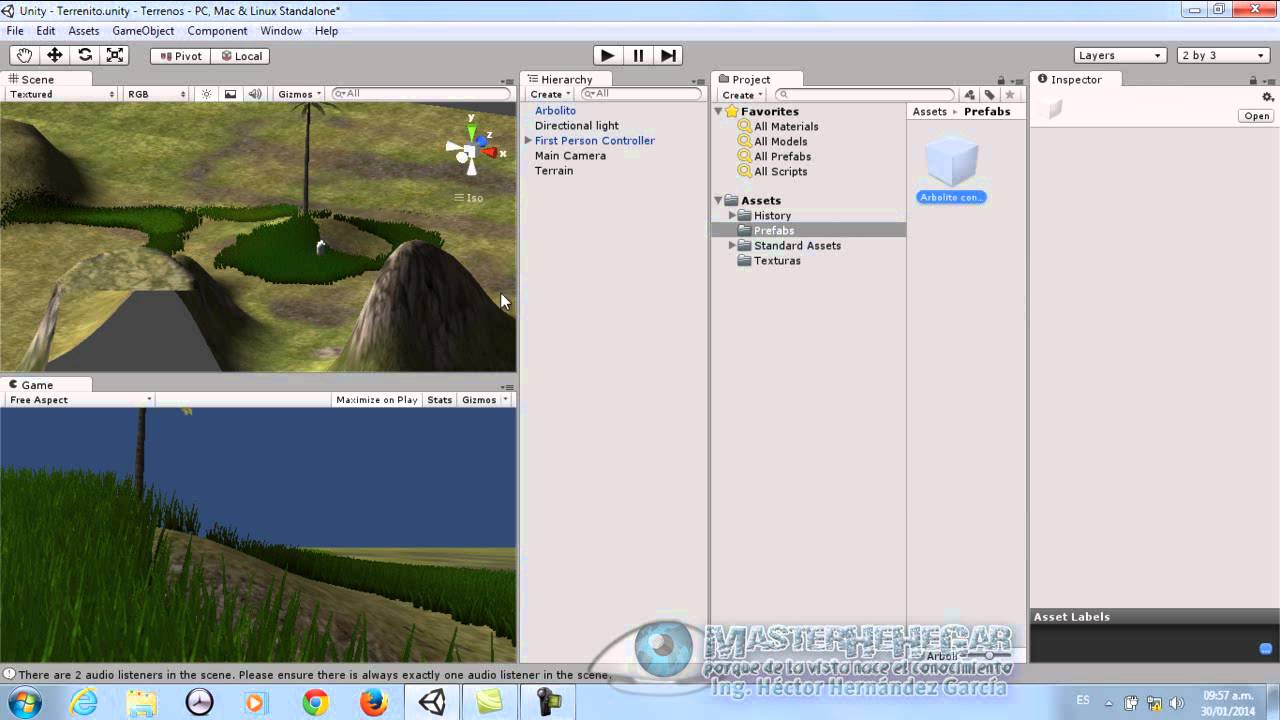Open the Project Create dropdown
Viewport: 1280px width, 720px height.
click(742, 95)
